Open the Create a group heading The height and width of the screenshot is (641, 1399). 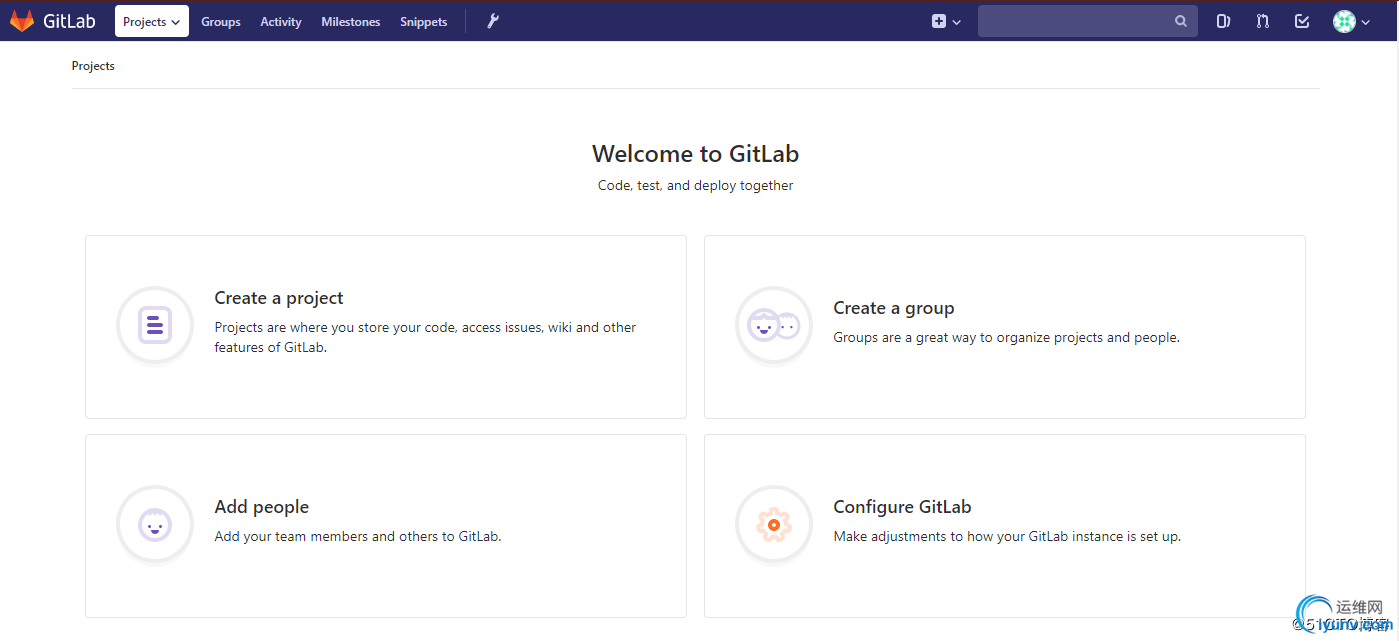(x=894, y=308)
